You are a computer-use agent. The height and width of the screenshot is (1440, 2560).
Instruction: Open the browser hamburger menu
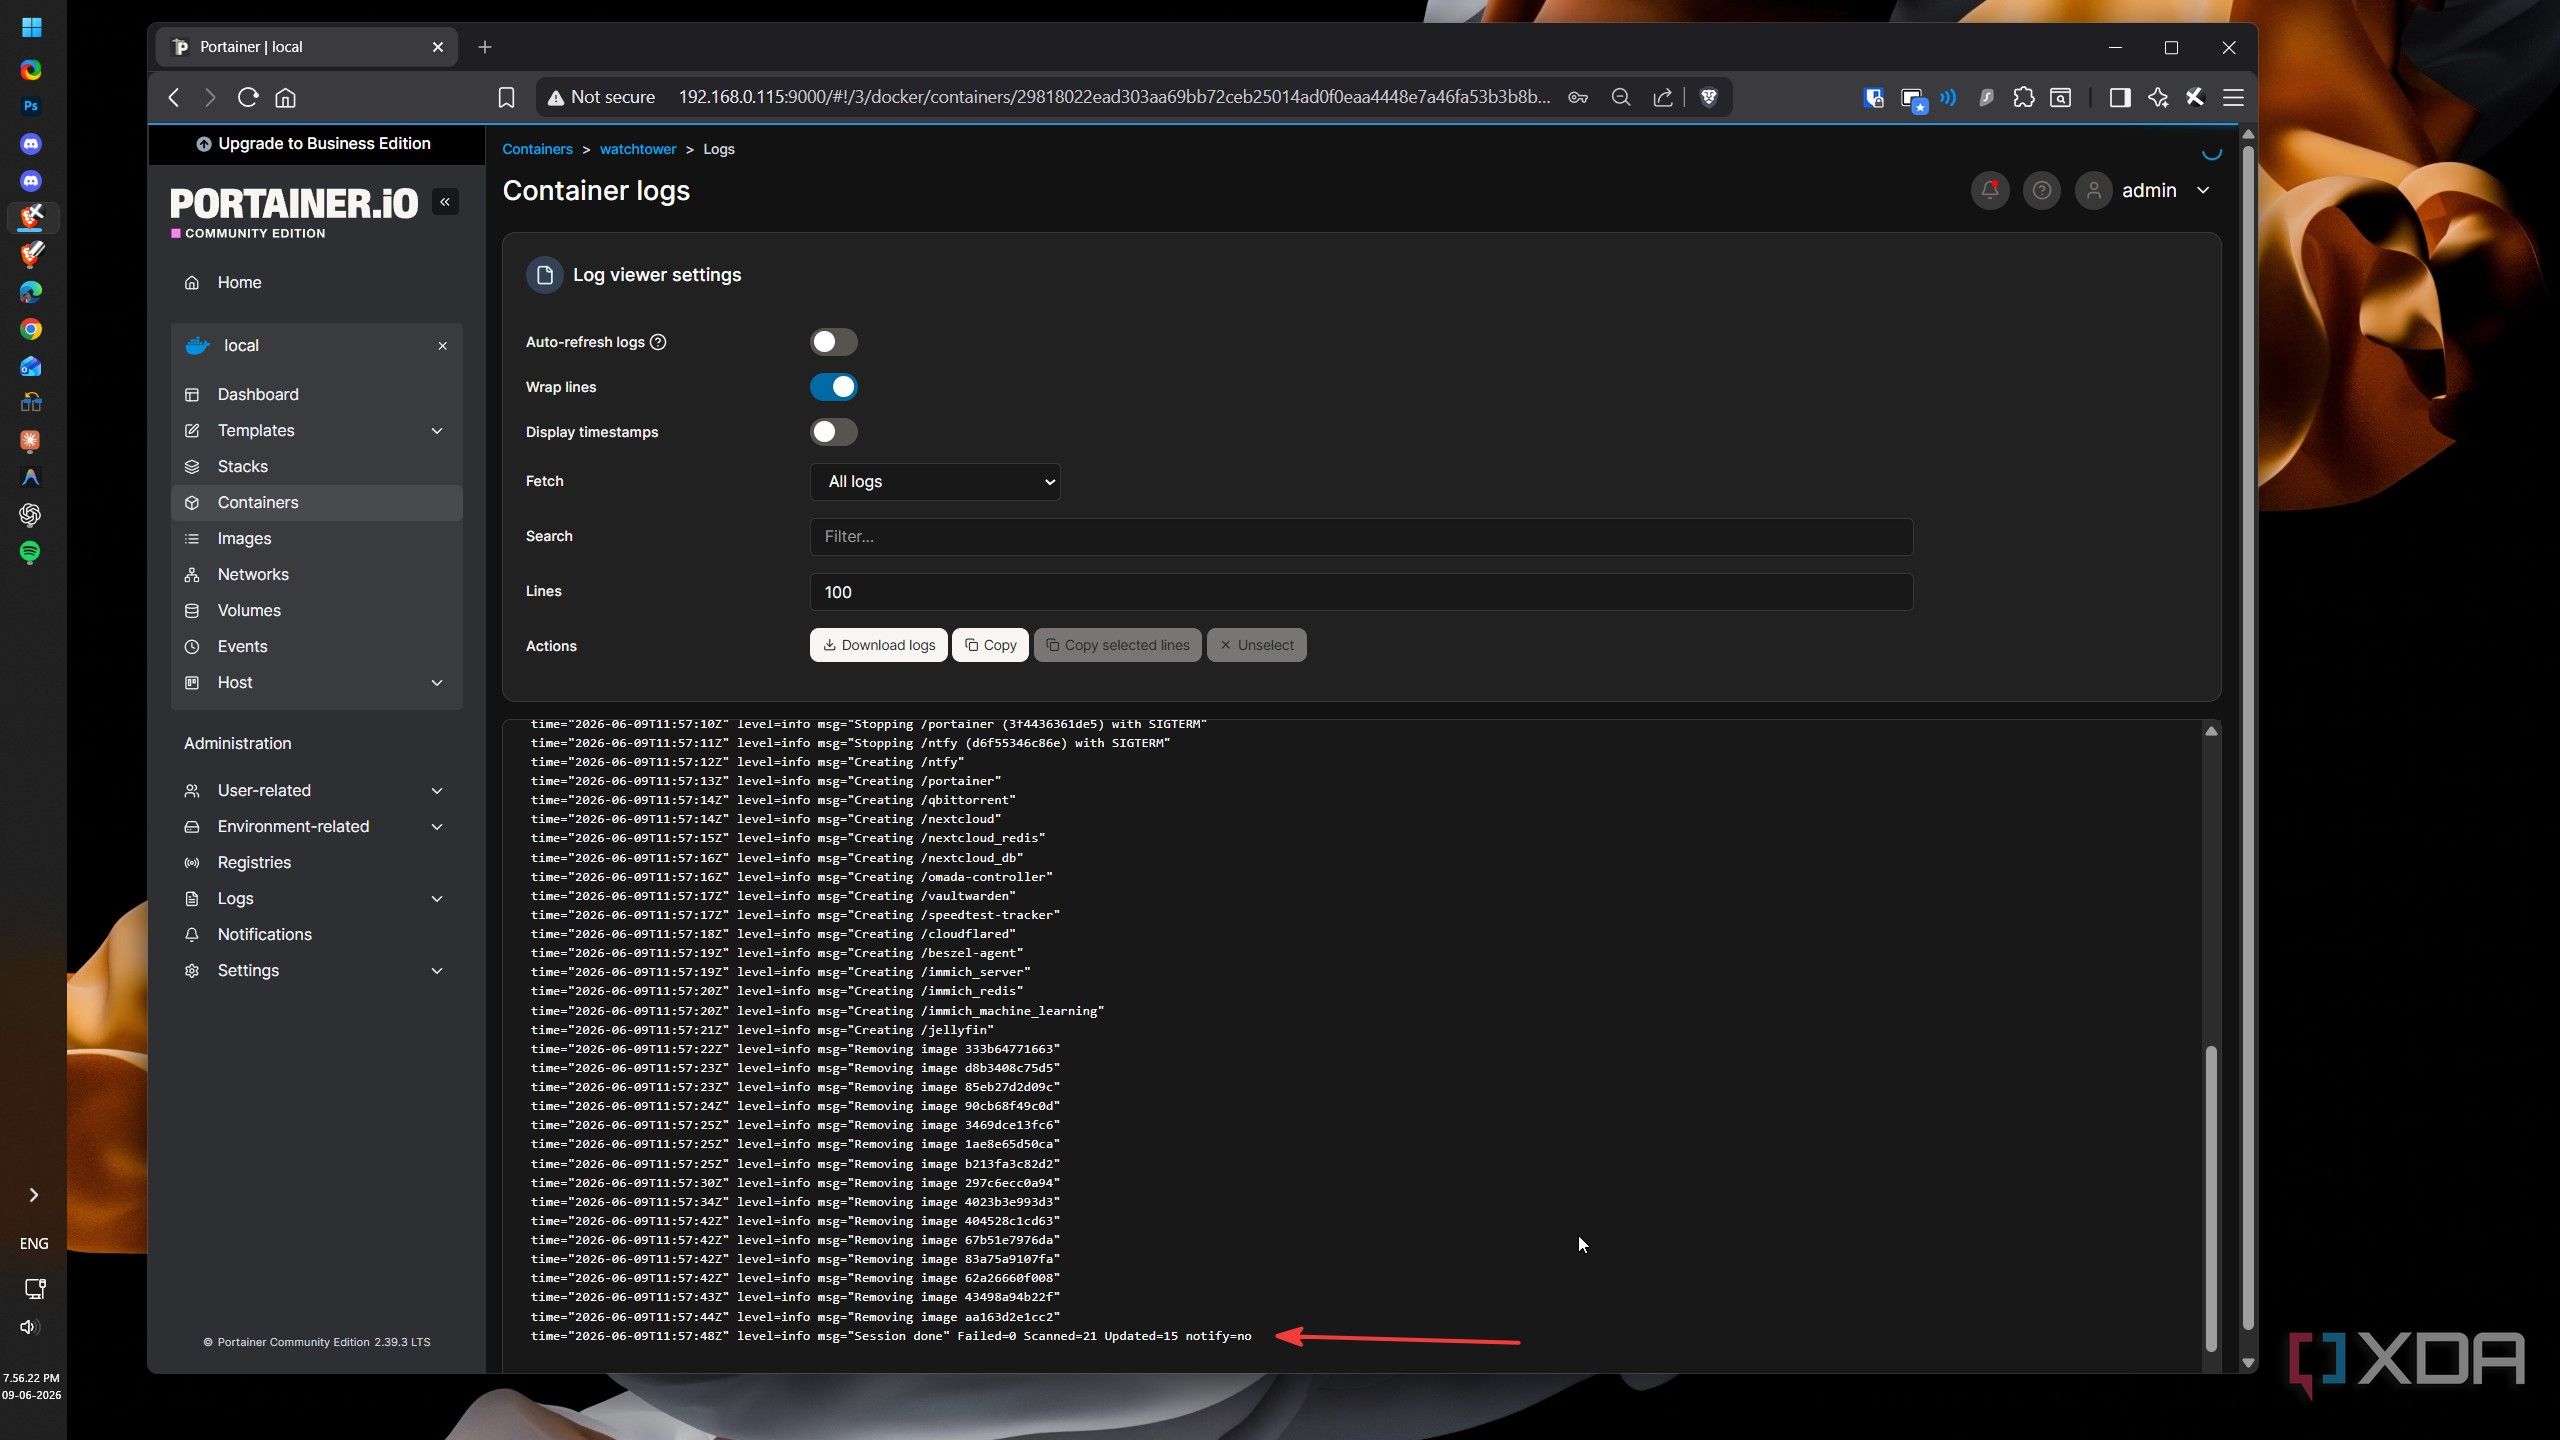click(2233, 97)
